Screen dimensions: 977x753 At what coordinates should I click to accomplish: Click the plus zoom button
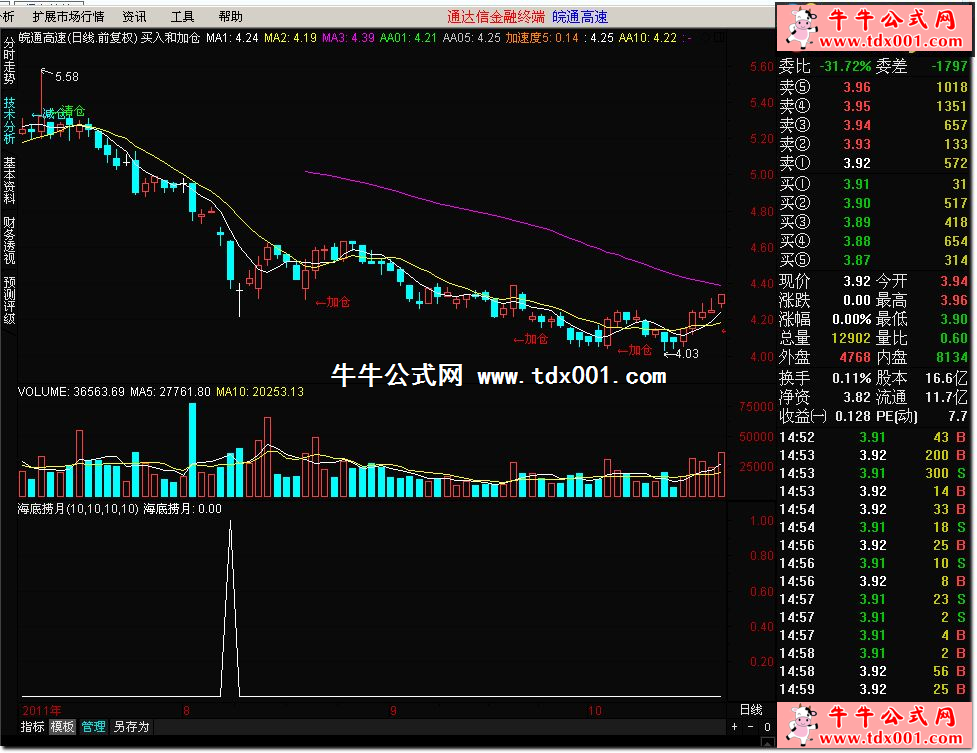click(735, 727)
